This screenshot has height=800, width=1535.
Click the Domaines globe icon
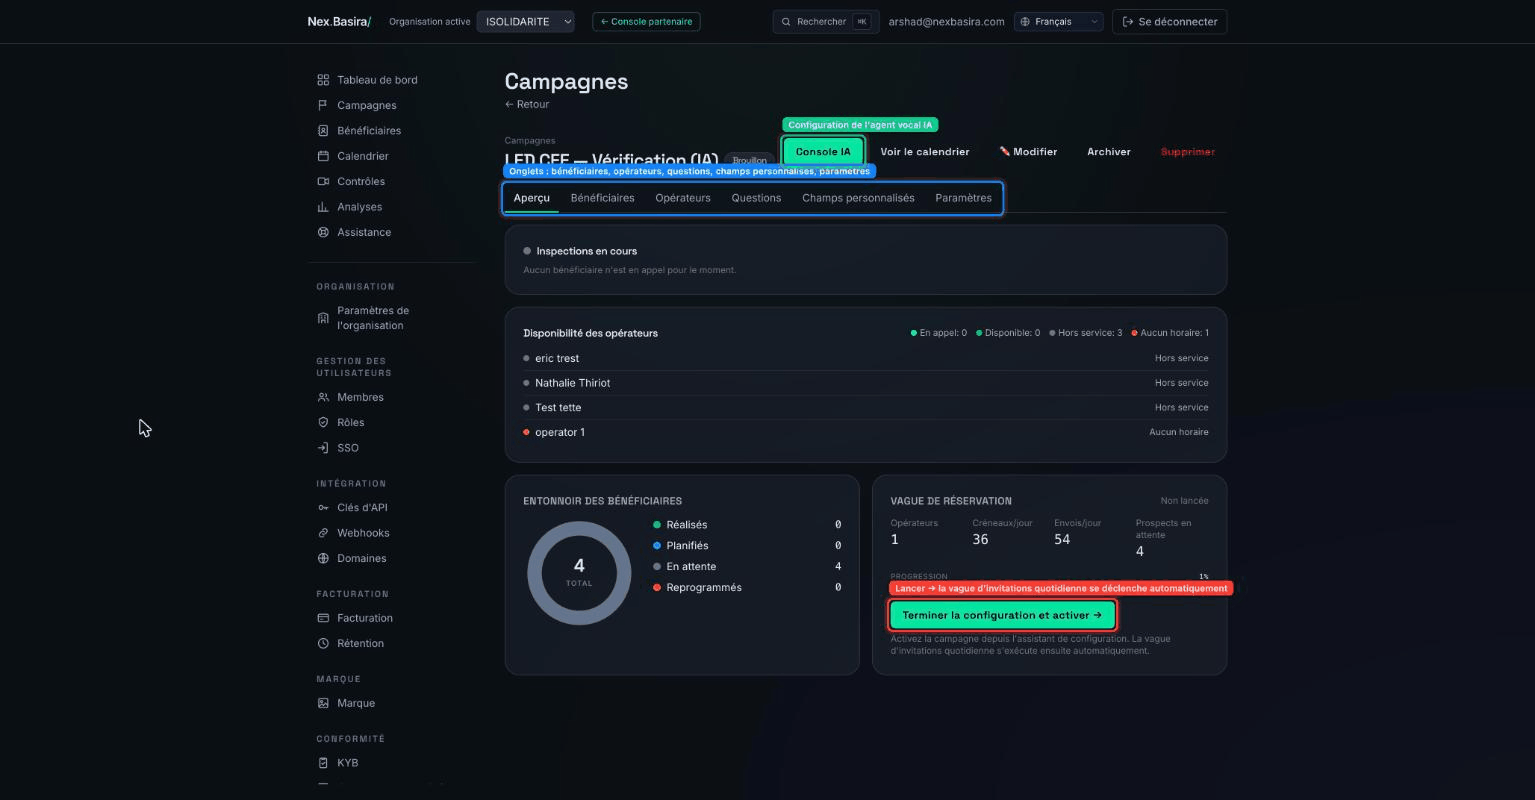[323, 559]
